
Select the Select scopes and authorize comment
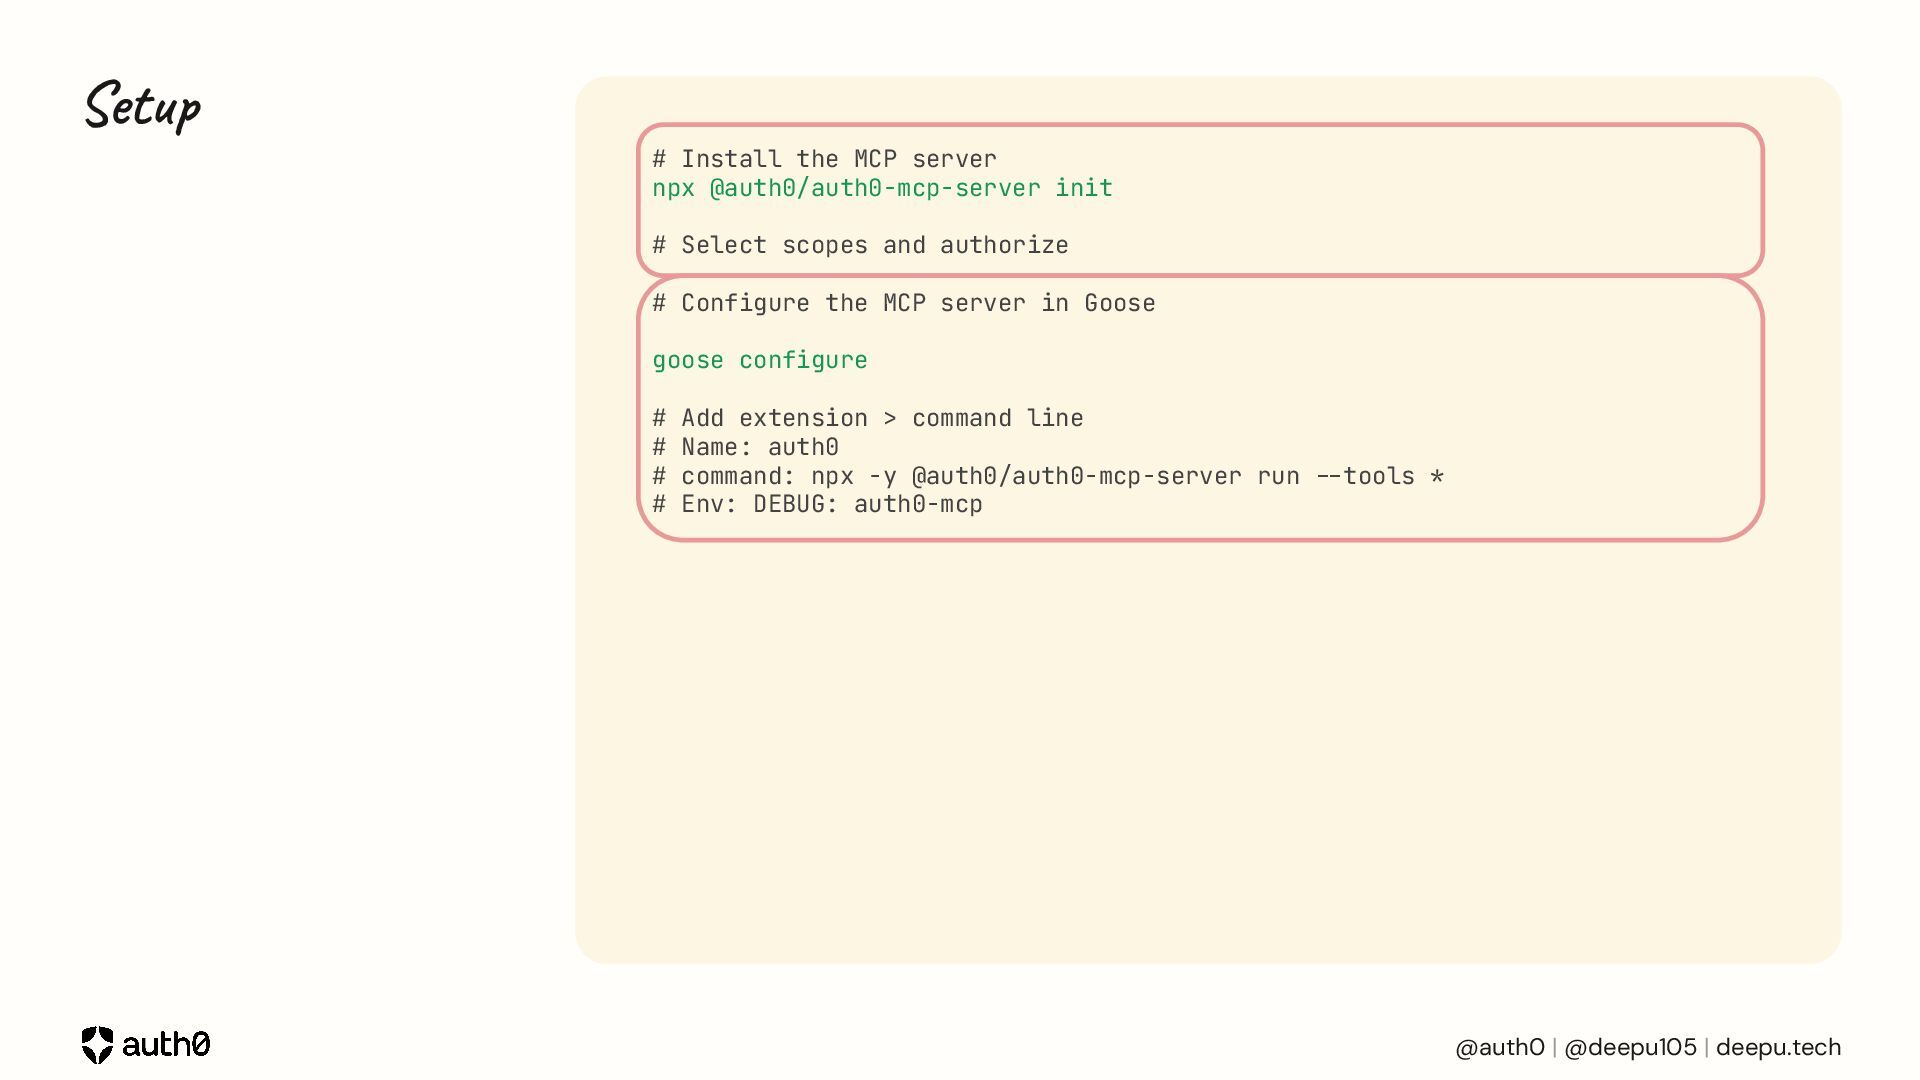click(860, 245)
